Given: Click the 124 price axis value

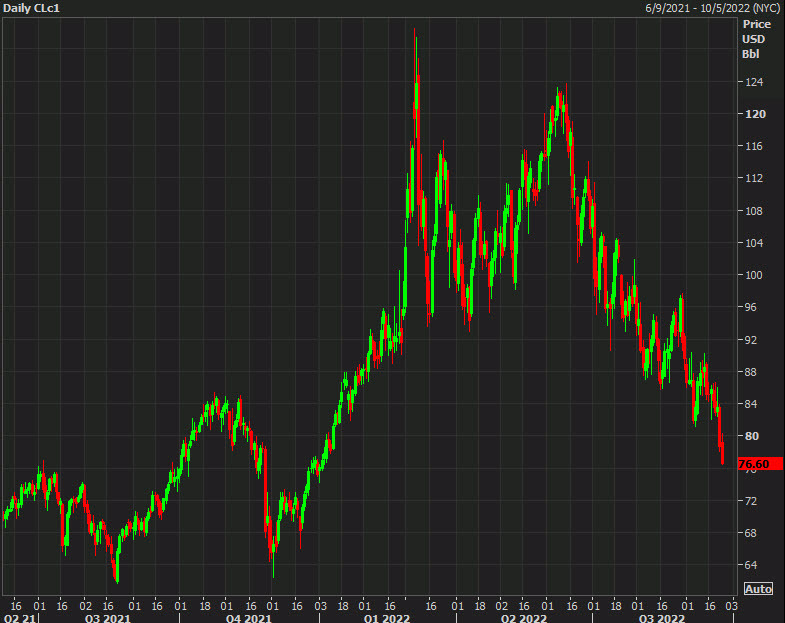Looking at the screenshot, I should click(x=754, y=82).
